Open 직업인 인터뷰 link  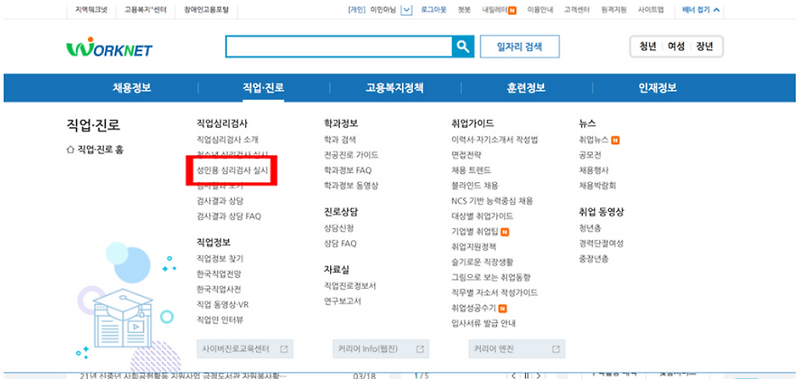coord(220,320)
